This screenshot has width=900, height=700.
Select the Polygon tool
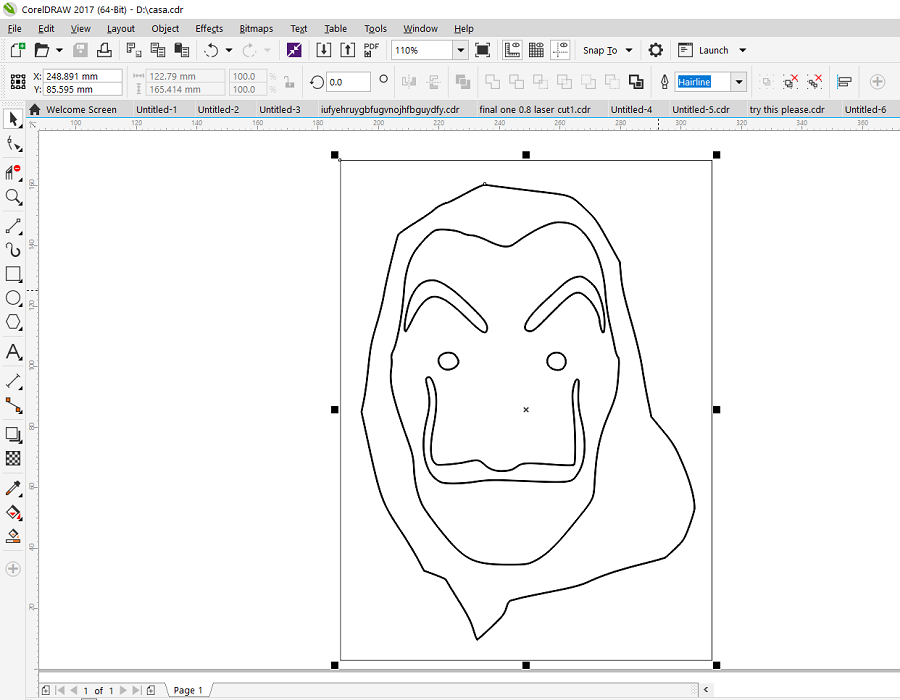coord(13,322)
